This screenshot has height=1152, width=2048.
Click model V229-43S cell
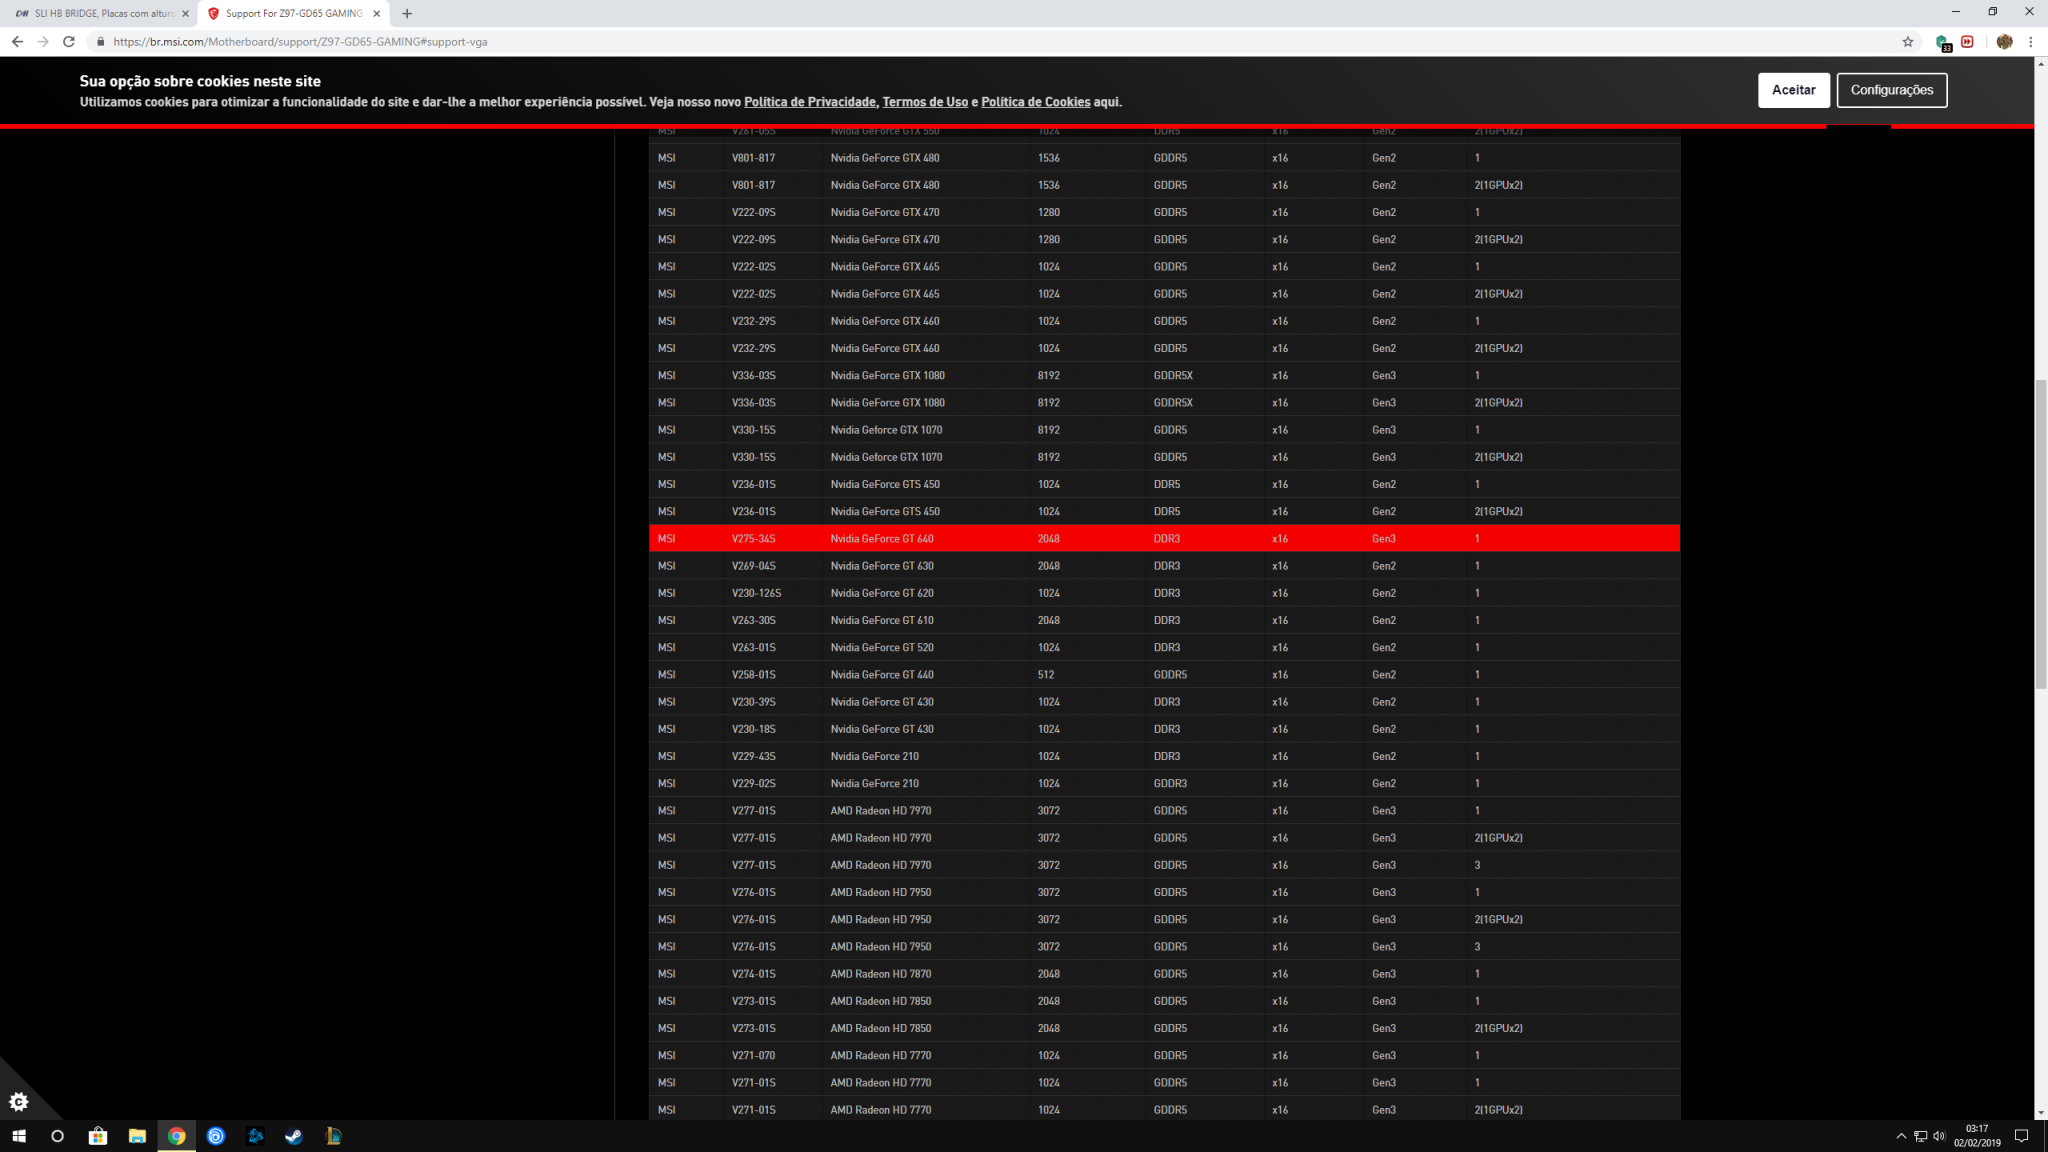coord(754,757)
